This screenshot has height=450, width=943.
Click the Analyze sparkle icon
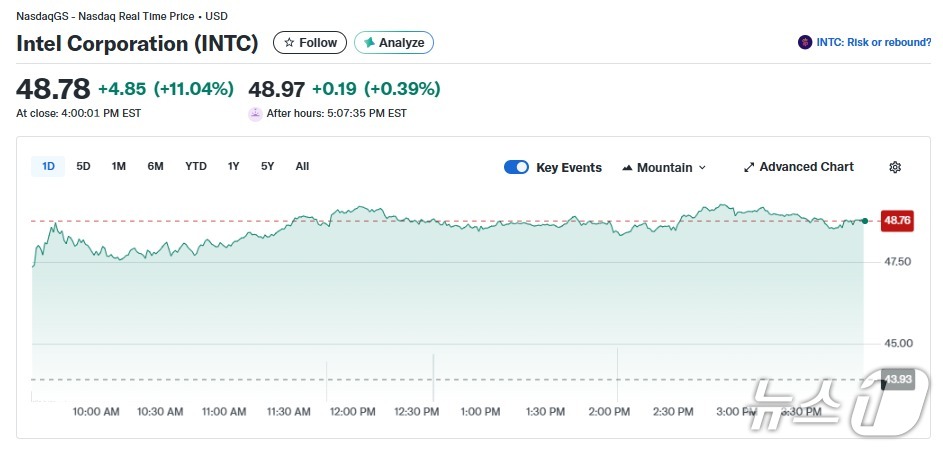pos(369,43)
